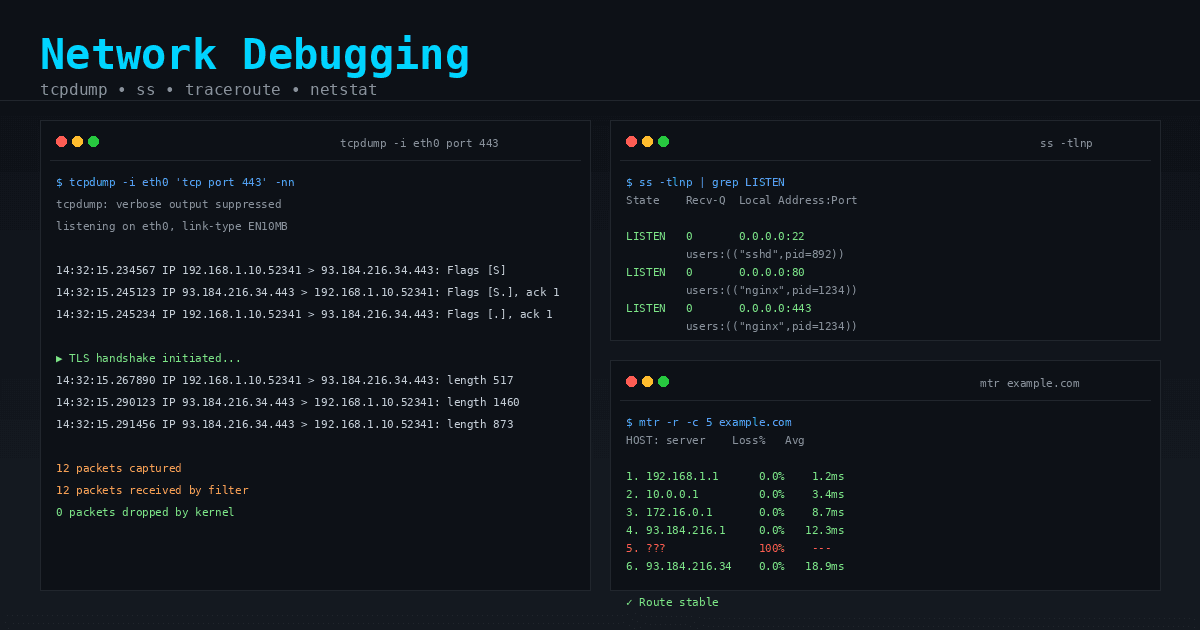Toggle the green dot on the tcpdump window

pyautogui.click(x=93, y=141)
